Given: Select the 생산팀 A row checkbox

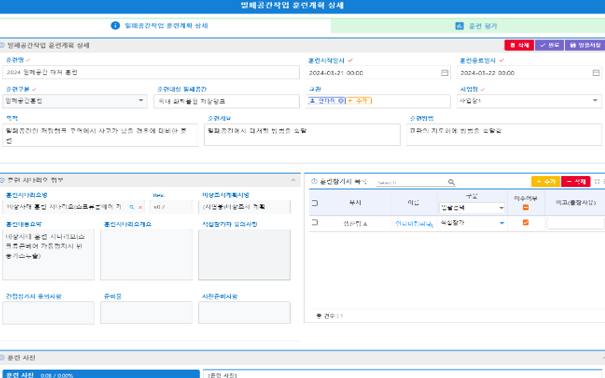Looking at the screenshot, I should [x=315, y=223].
